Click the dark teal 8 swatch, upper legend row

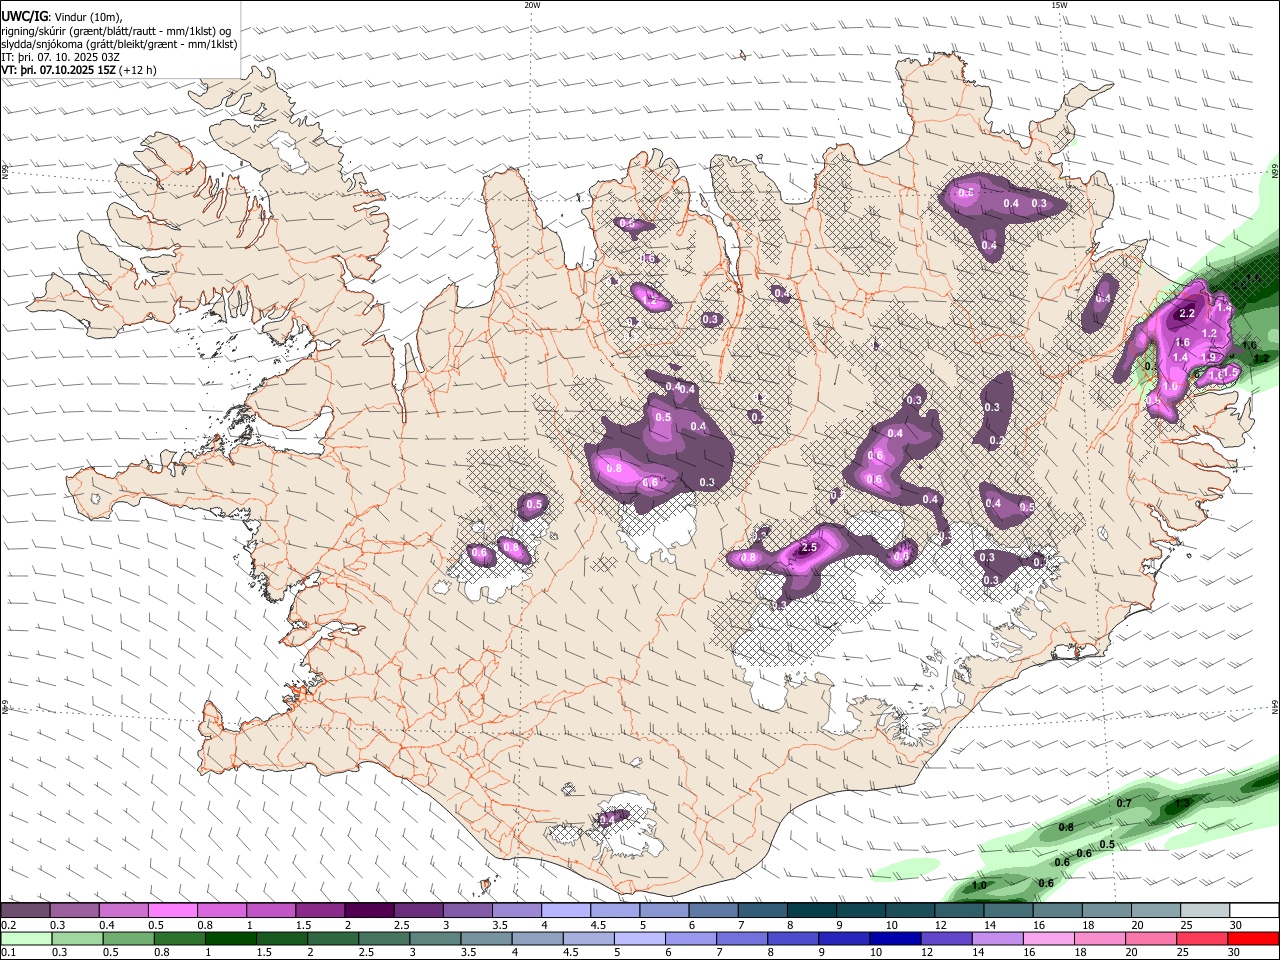810,911
